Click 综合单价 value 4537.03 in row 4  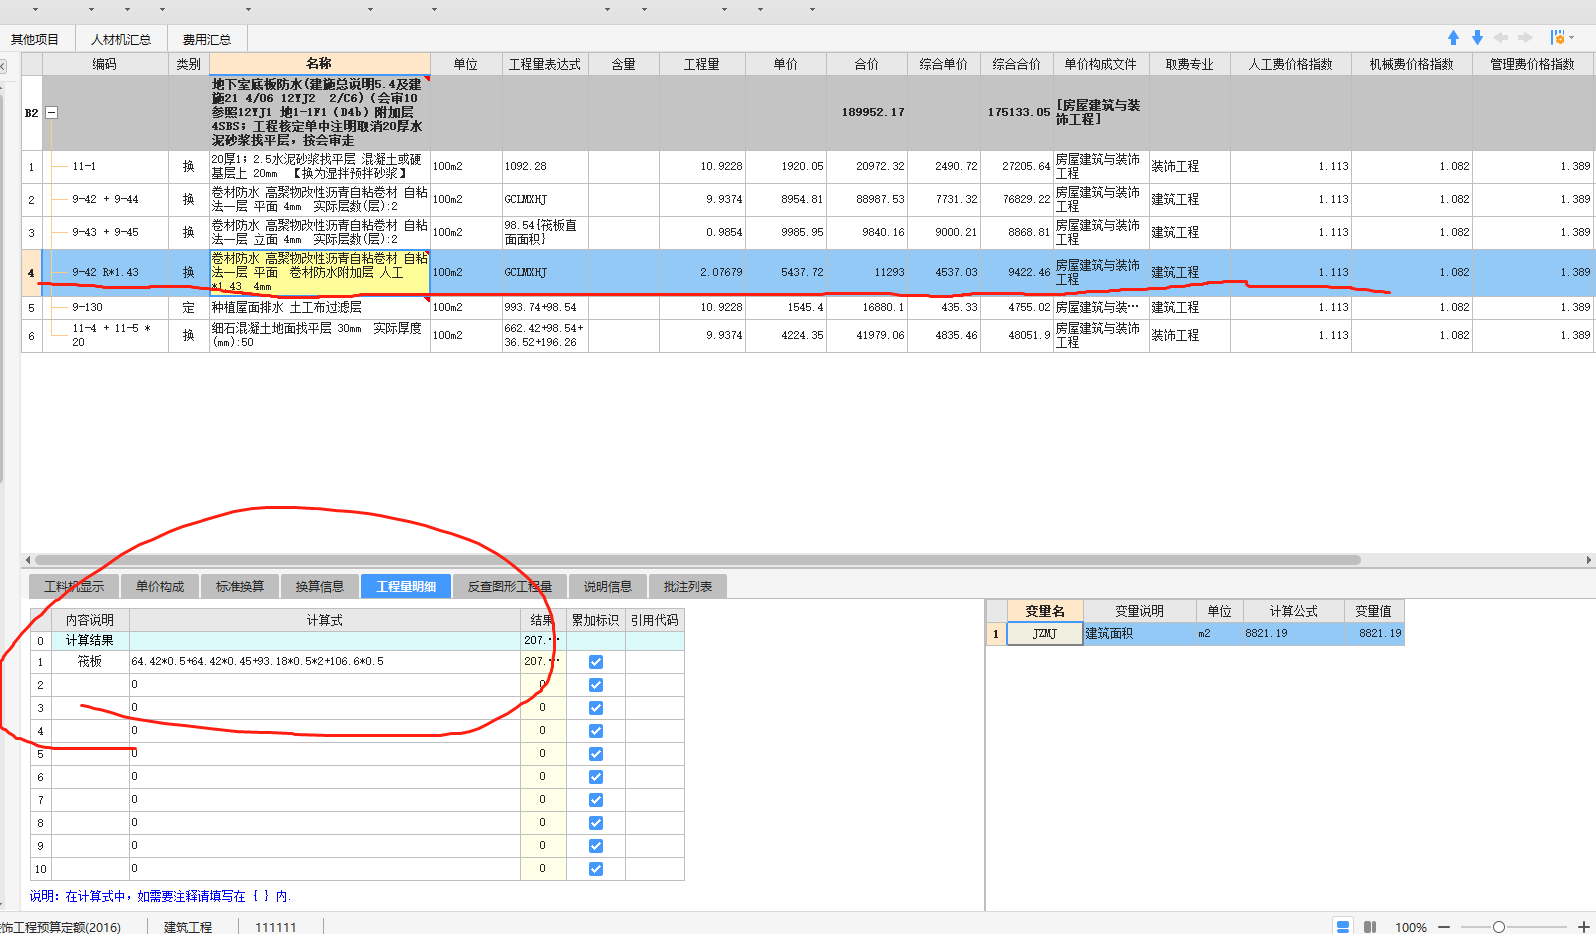point(944,273)
